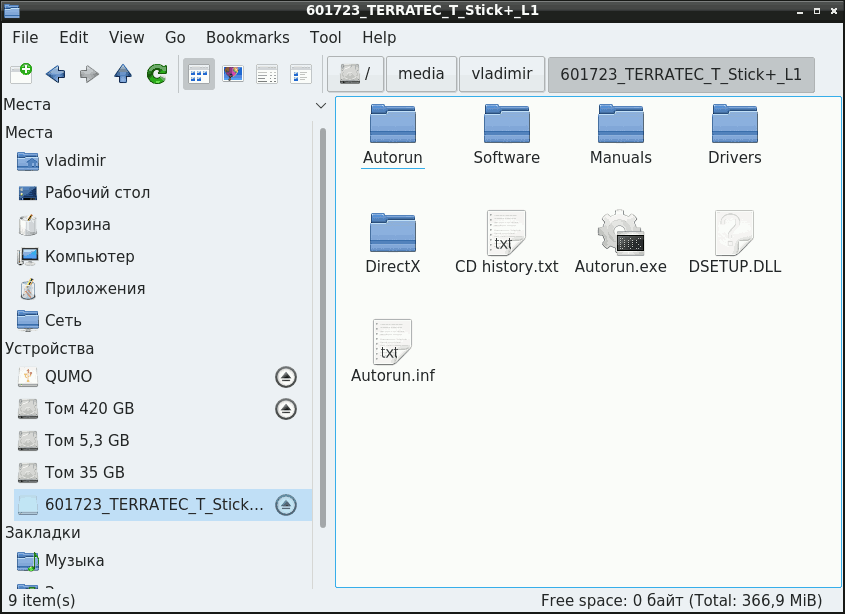Select the Software folder icon
The image size is (845, 614).
(507, 123)
